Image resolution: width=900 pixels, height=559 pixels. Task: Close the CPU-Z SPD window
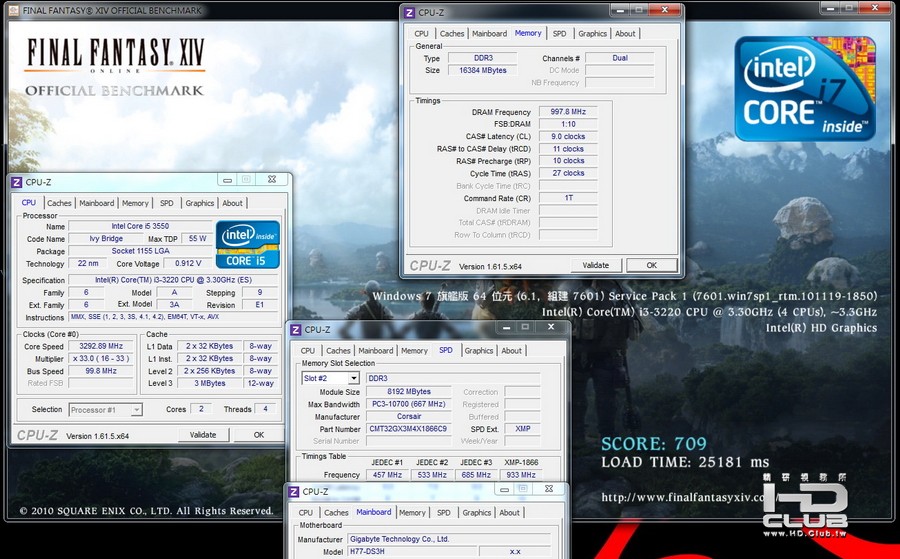[x=550, y=327]
